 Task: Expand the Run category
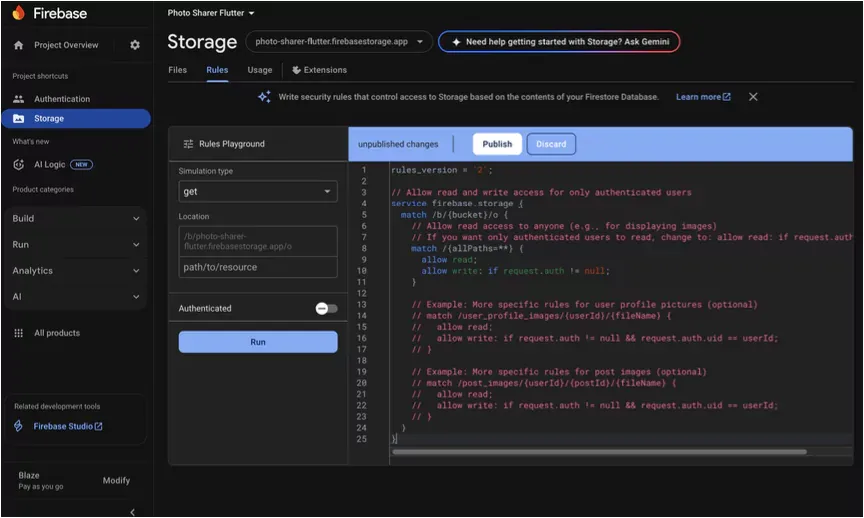[x=75, y=245]
